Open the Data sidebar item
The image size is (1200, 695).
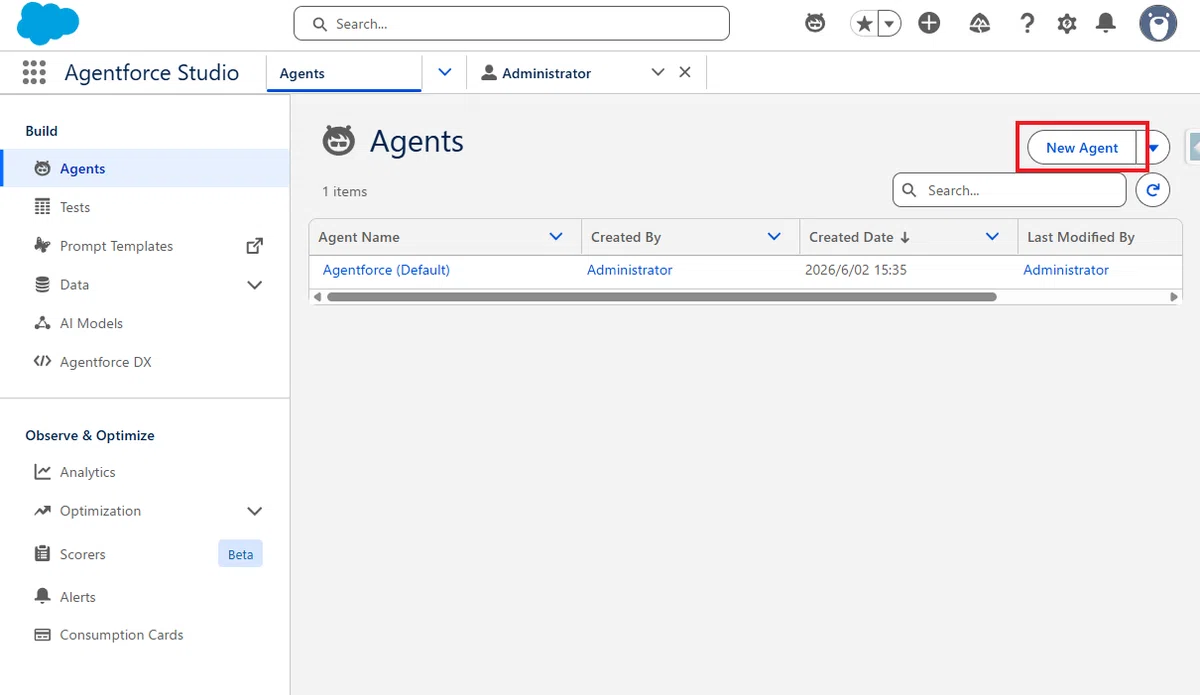pyautogui.click(x=74, y=285)
